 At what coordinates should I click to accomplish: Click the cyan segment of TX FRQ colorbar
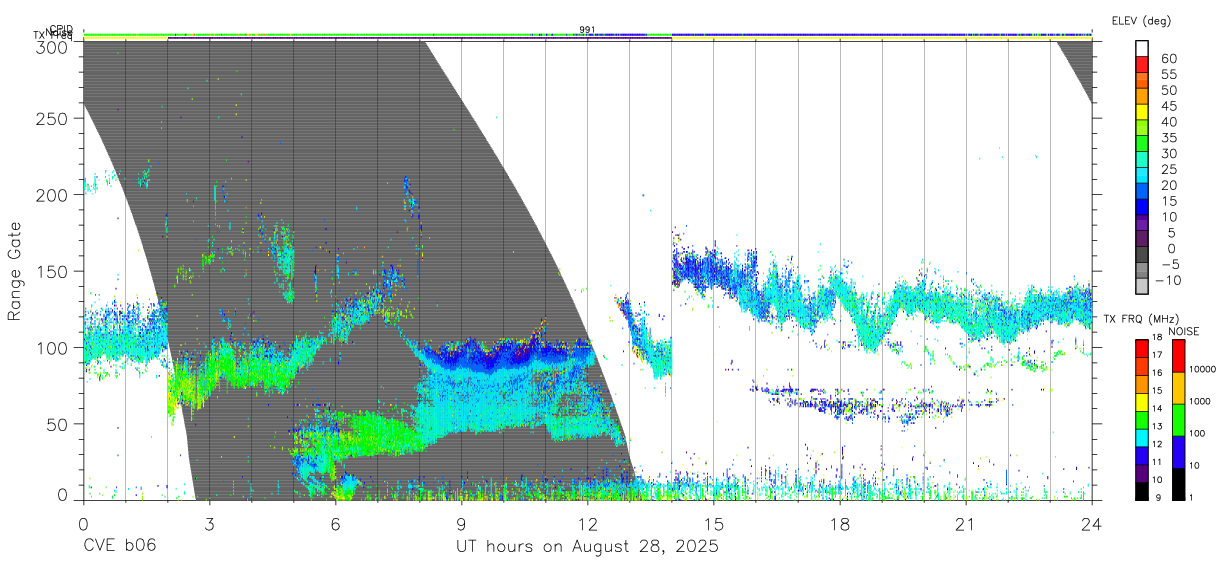pos(1141,438)
